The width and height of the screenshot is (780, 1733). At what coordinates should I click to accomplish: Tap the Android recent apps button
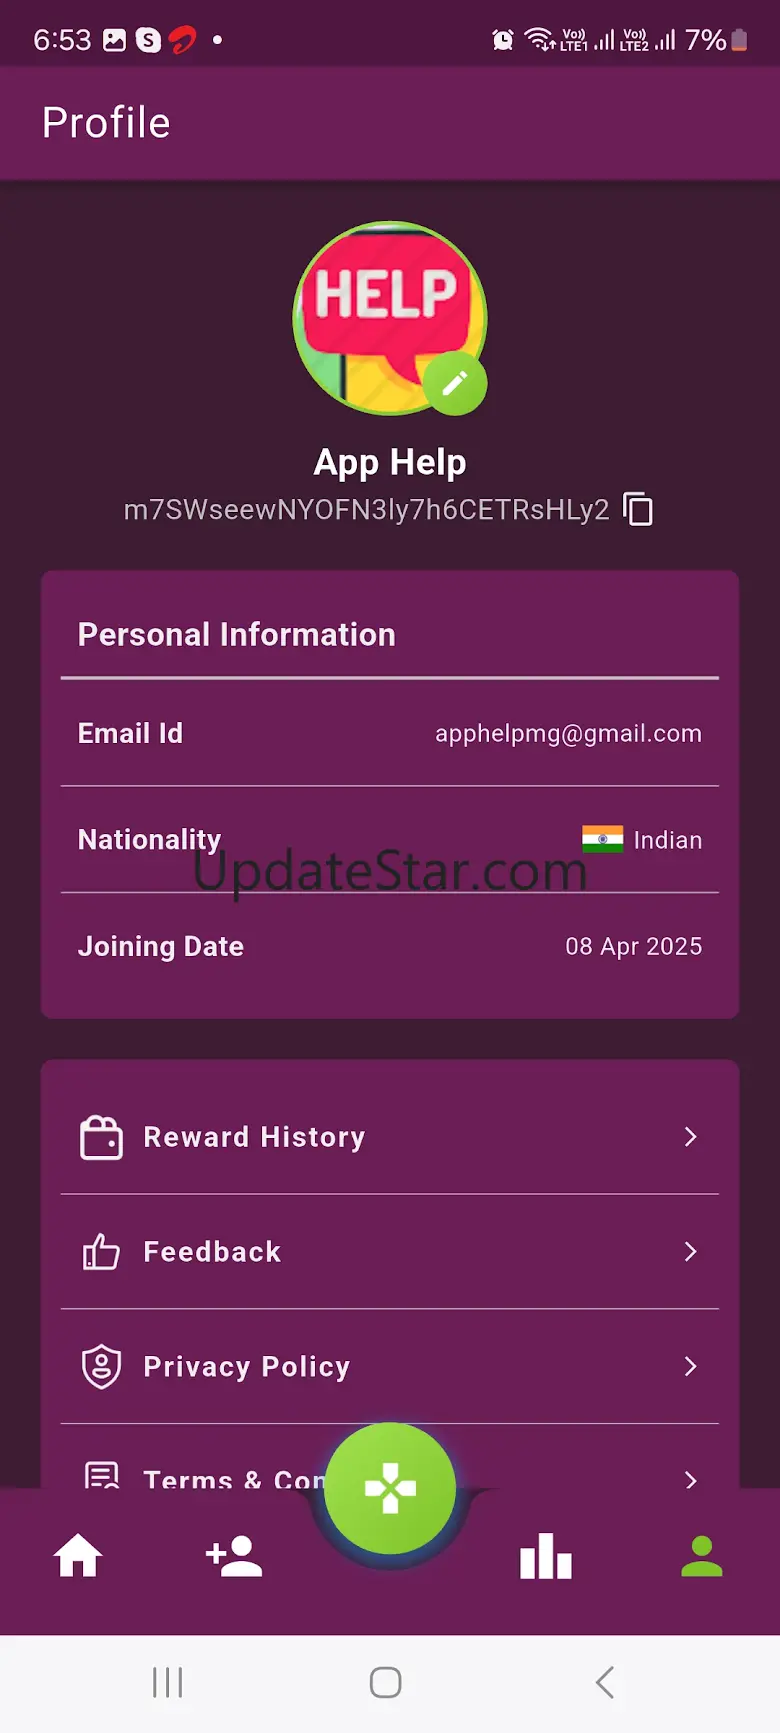(167, 1682)
